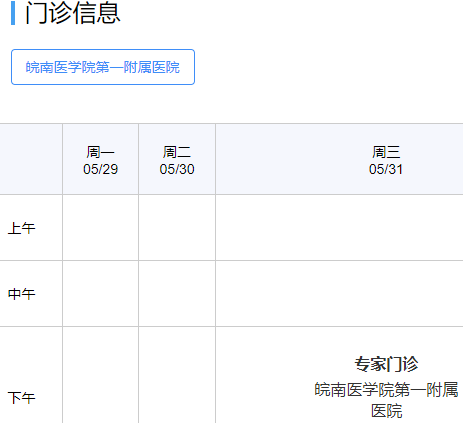Click the 下午 row label
This screenshot has height=423, width=463.
point(21,398)
